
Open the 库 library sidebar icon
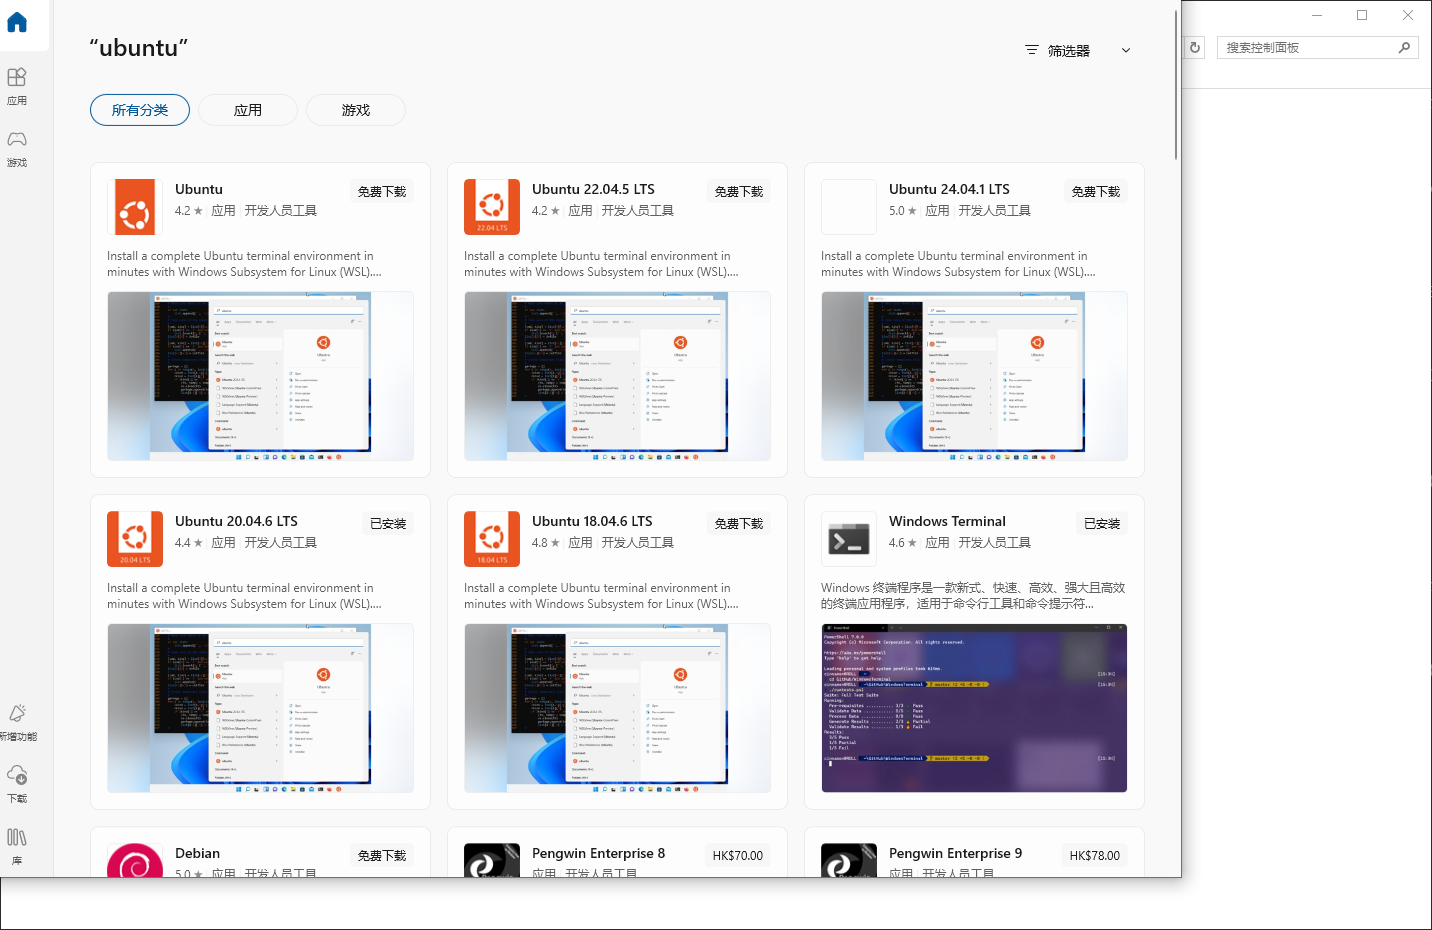(x=17, y=846)
